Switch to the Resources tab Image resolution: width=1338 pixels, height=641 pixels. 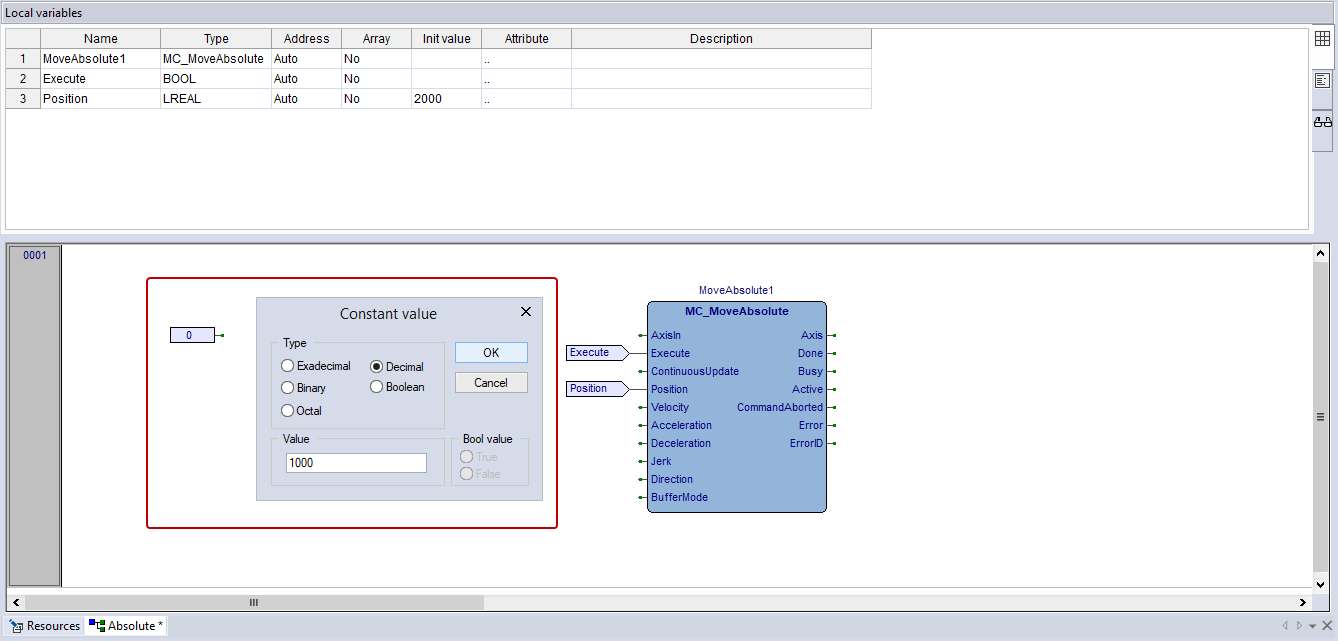(x=45, y=626)
